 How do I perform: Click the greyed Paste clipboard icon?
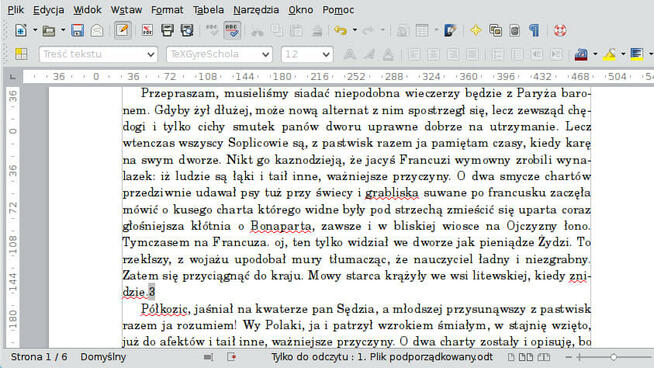296,30
